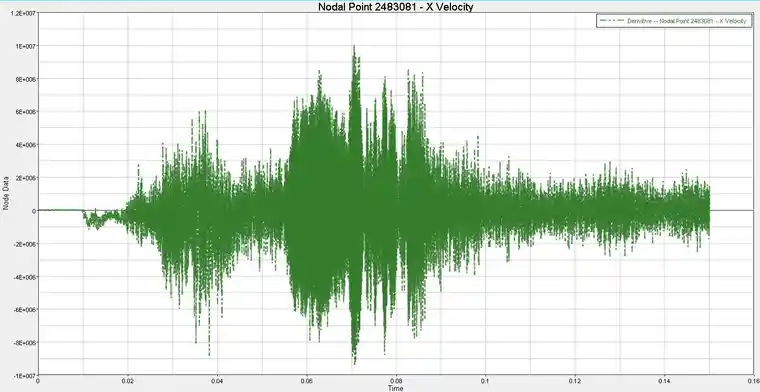Click the 0.12 time axis tick label
This screenshot has width=760, height=392.
tap(575, 381)
